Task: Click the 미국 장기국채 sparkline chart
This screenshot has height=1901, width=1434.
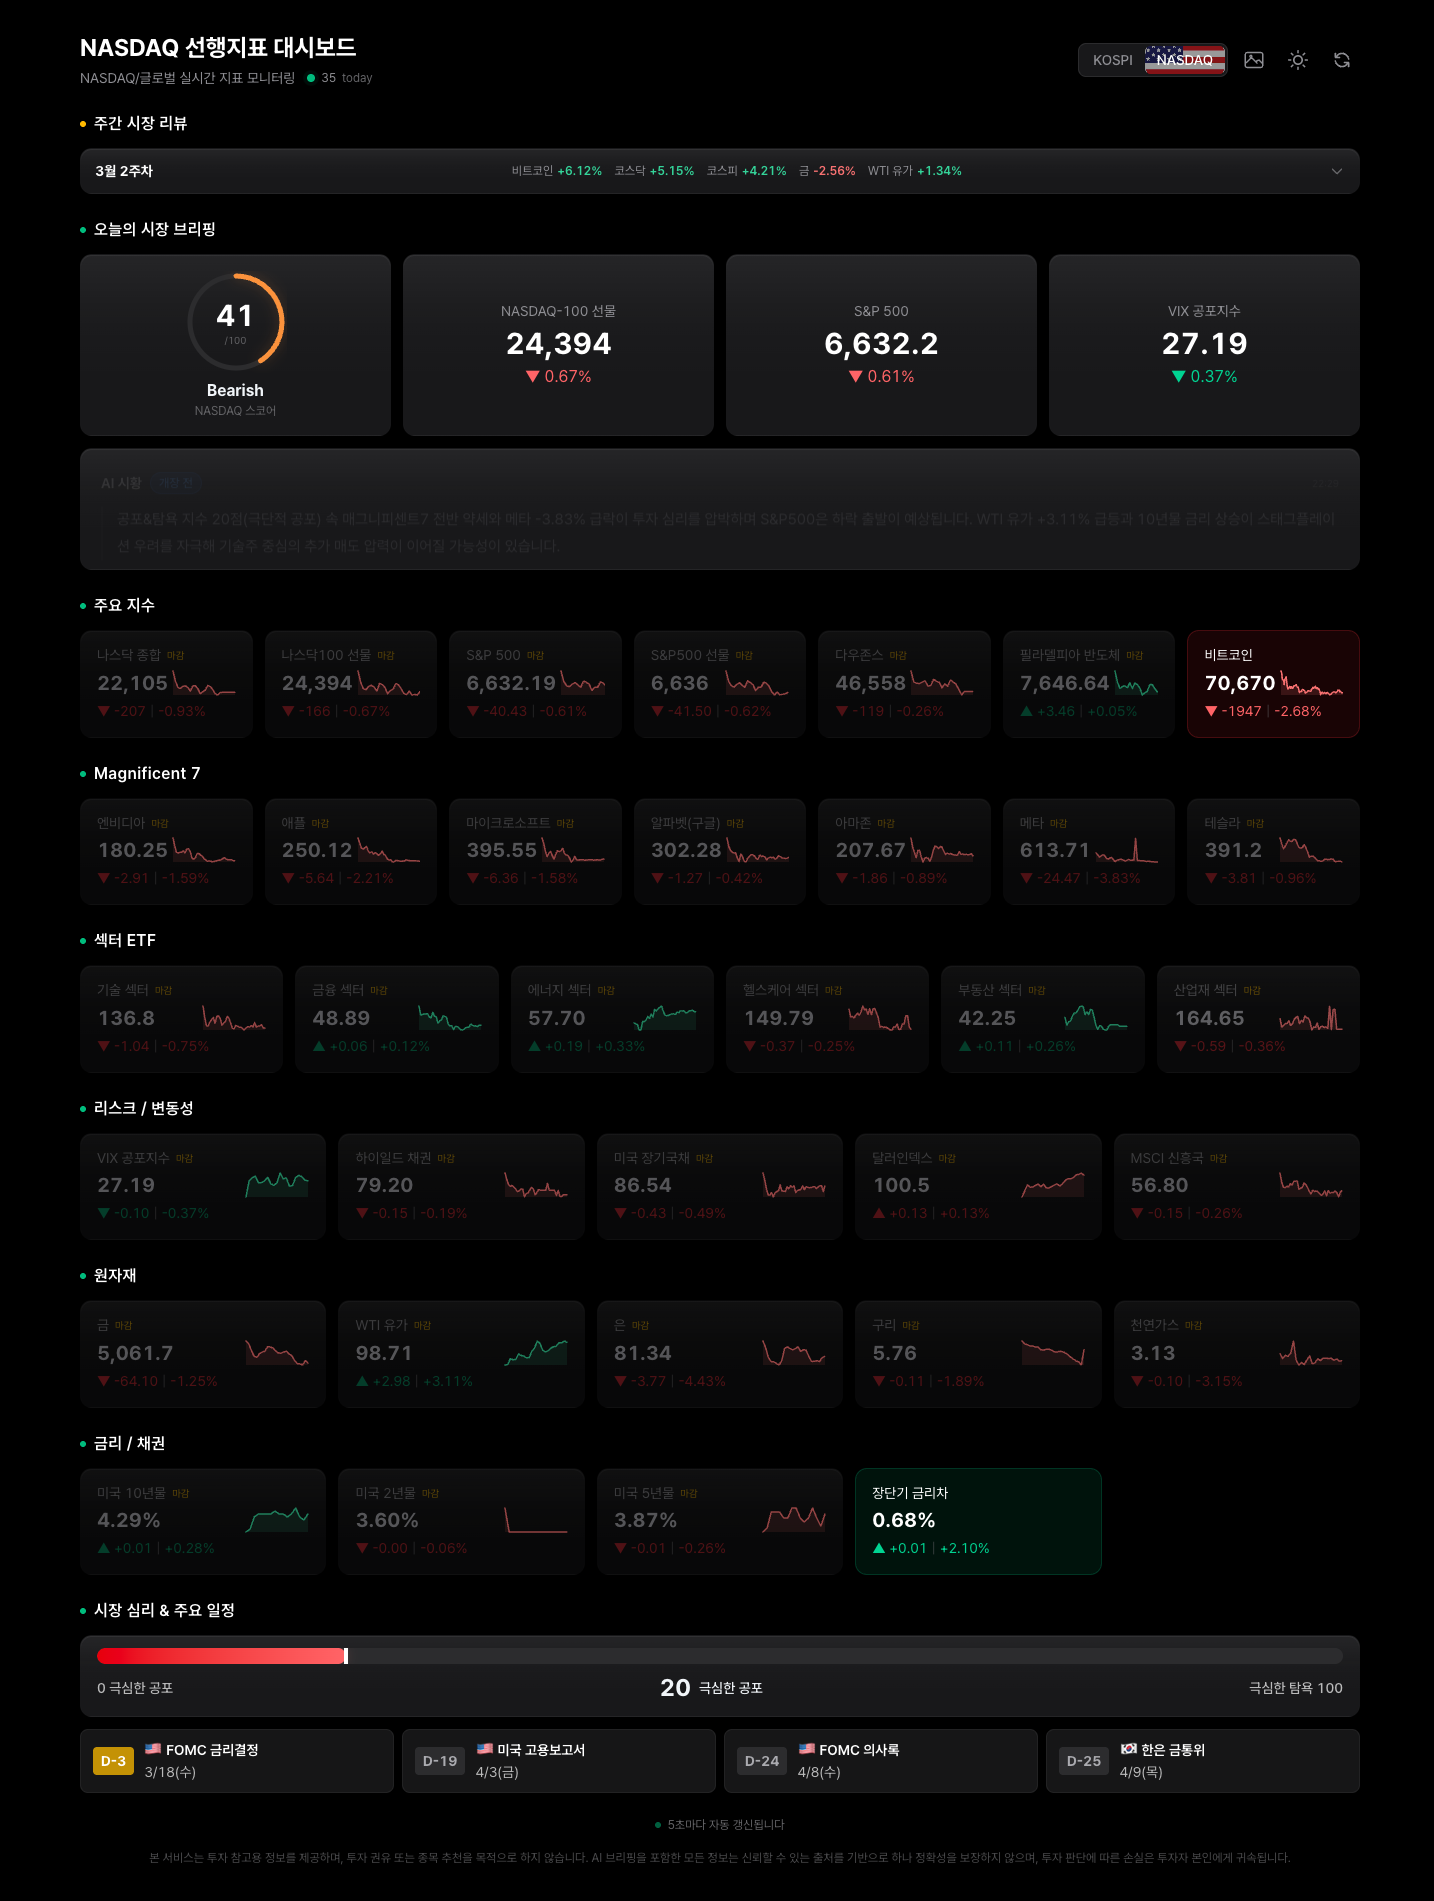Action: point(794,1185)
